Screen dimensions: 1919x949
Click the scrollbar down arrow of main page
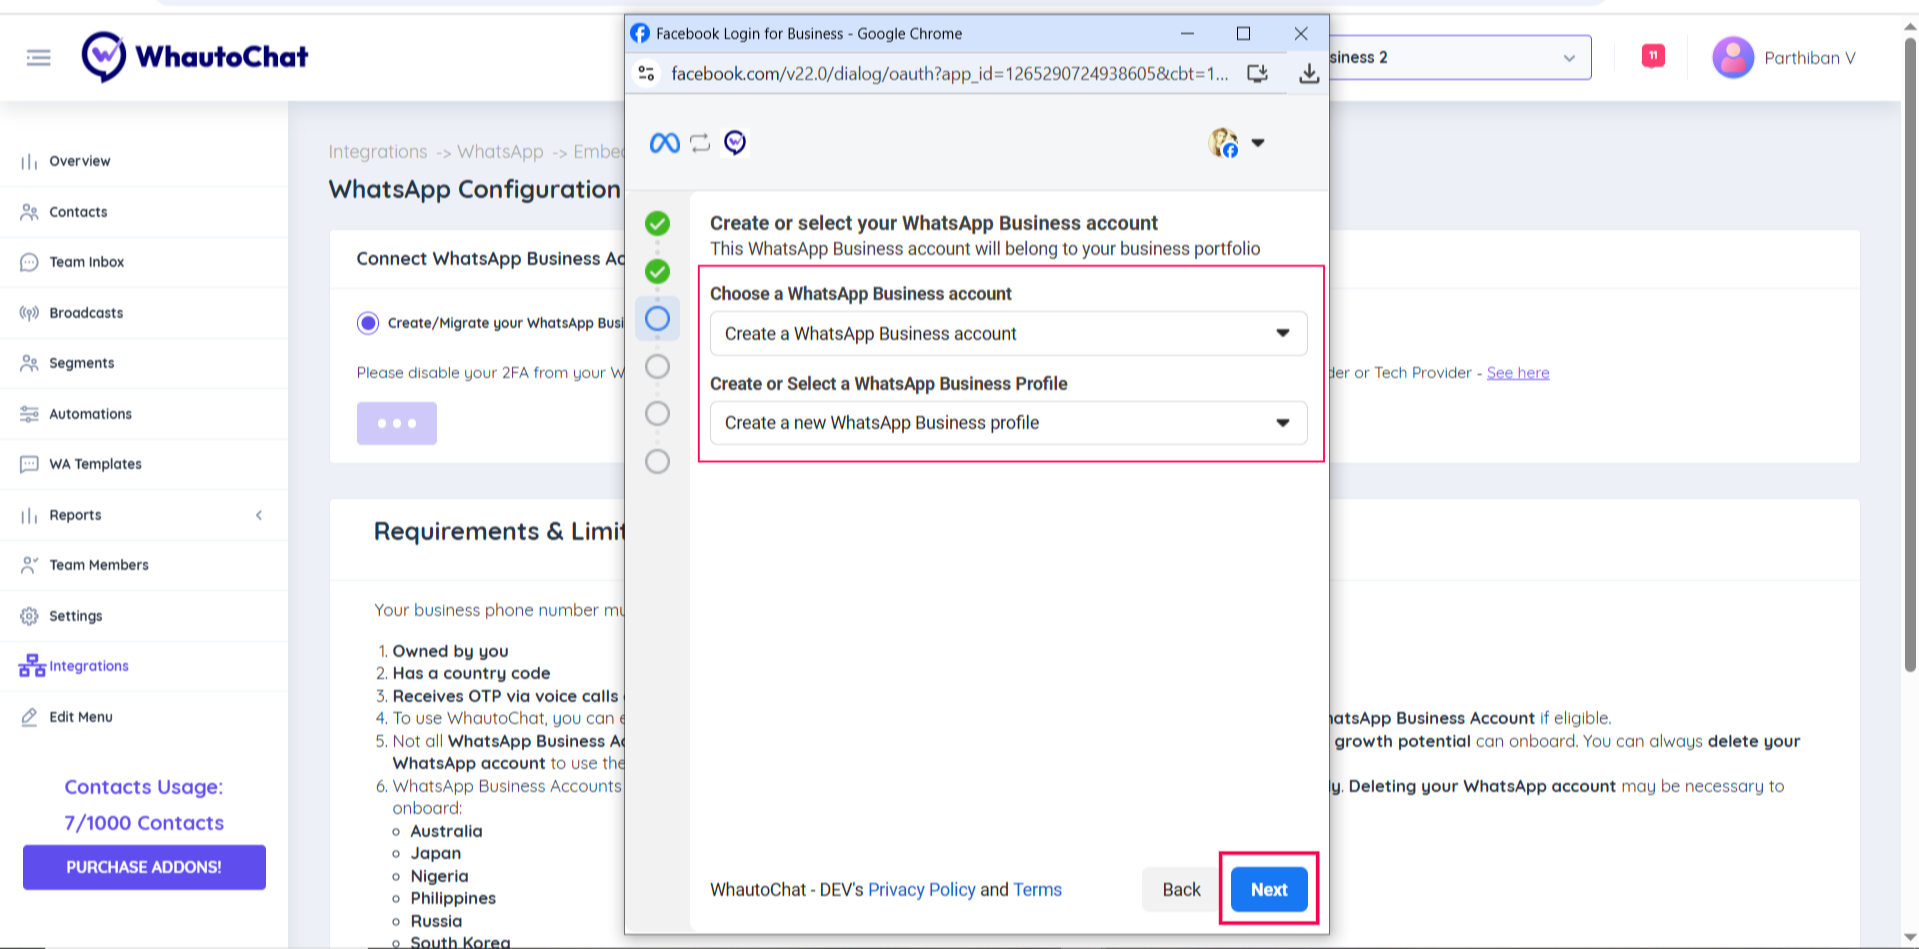pyautogui.click(x=1910, y=938)
